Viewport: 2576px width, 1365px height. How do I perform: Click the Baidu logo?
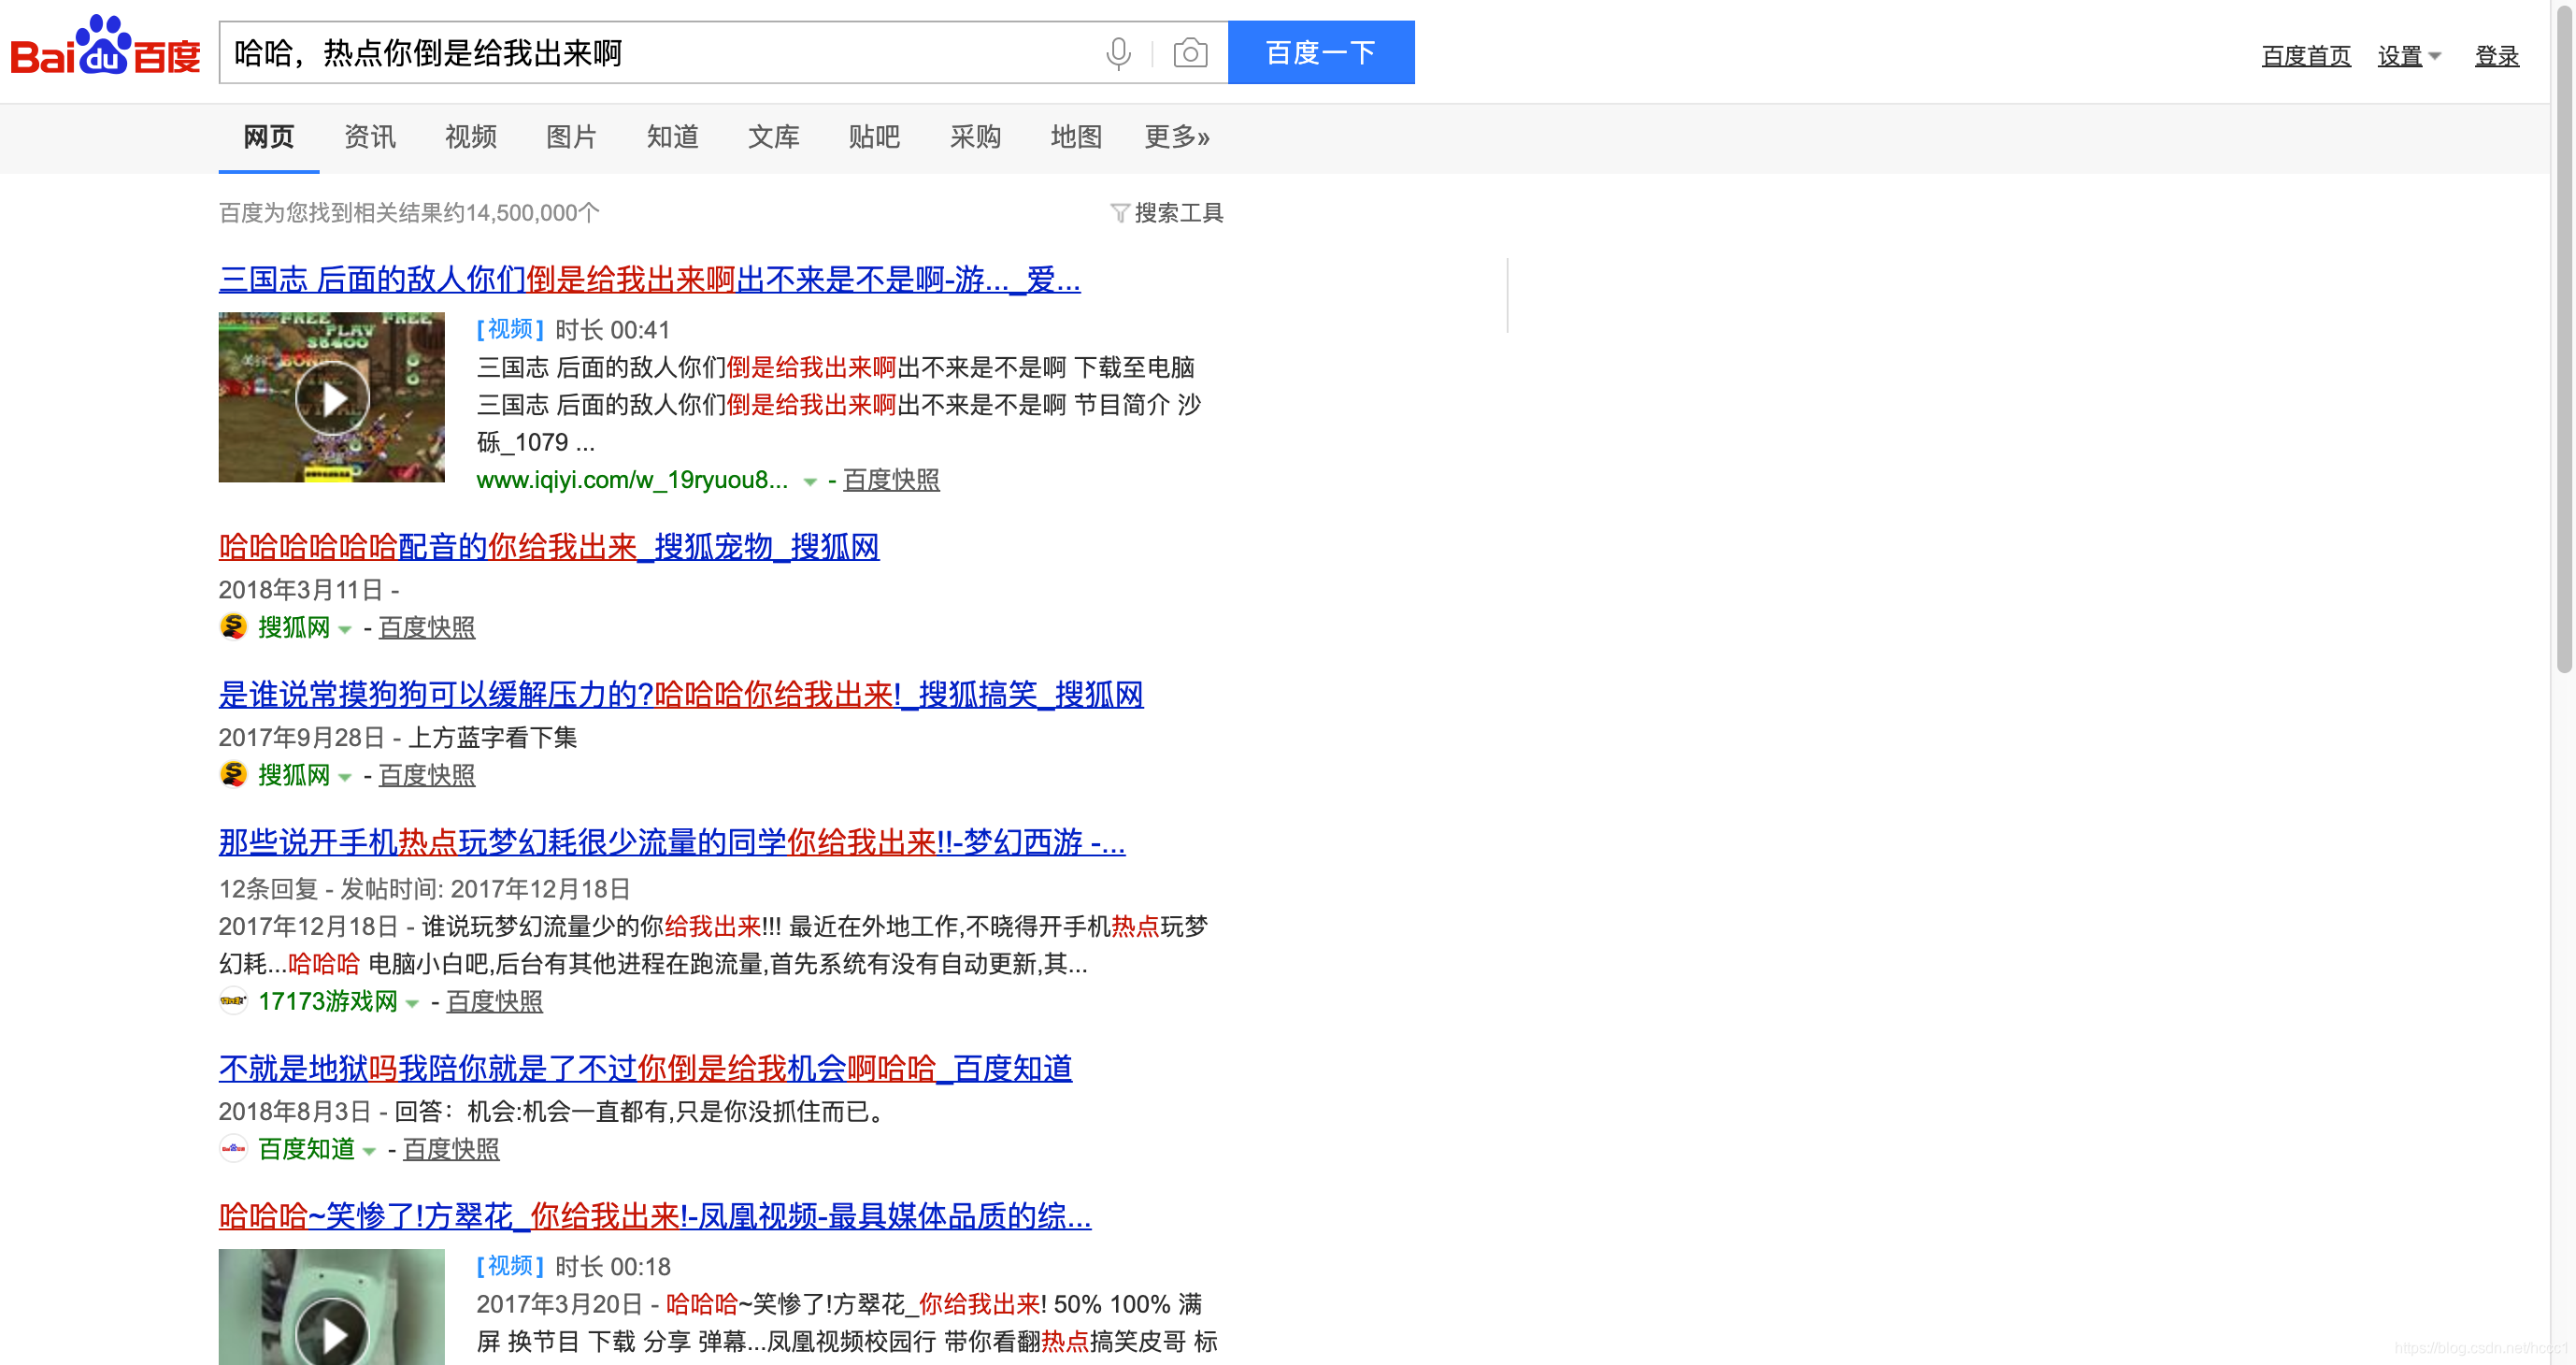click(106, 47)
